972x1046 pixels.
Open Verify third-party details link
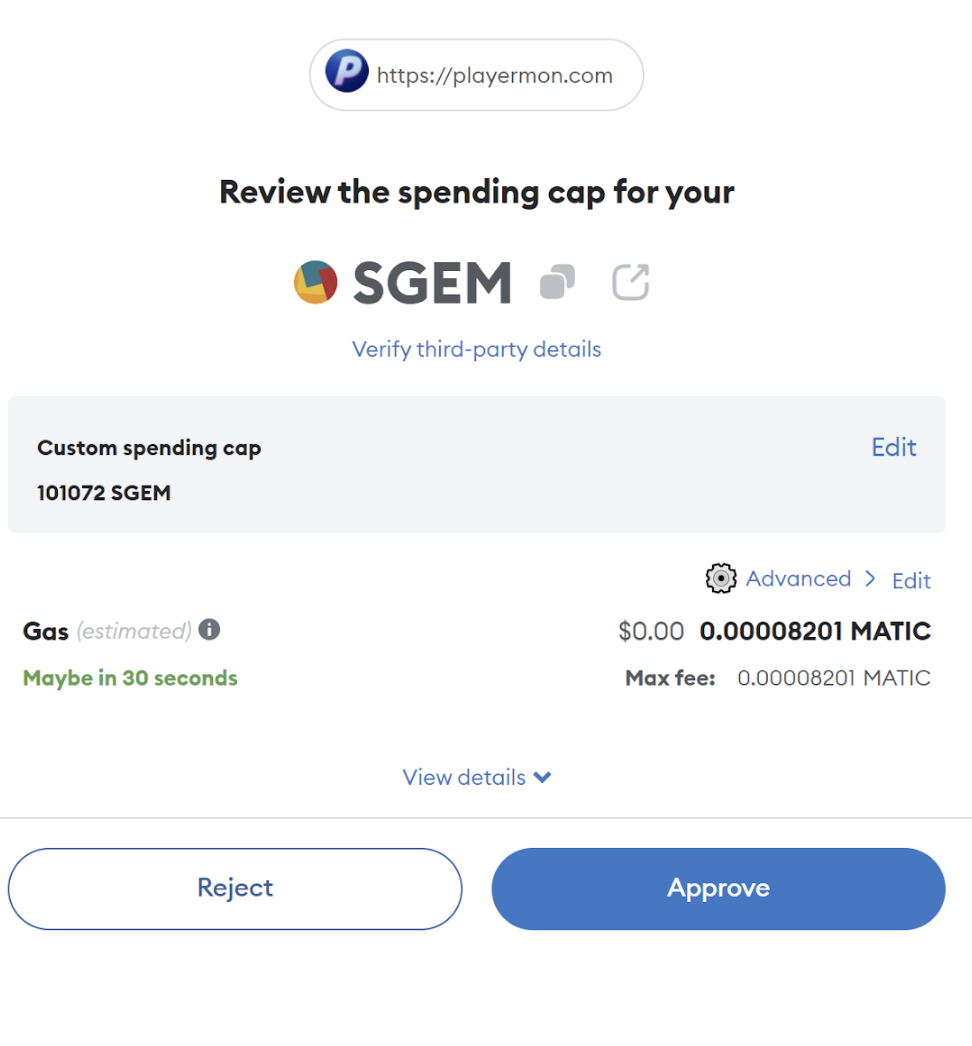pos(476,349)
